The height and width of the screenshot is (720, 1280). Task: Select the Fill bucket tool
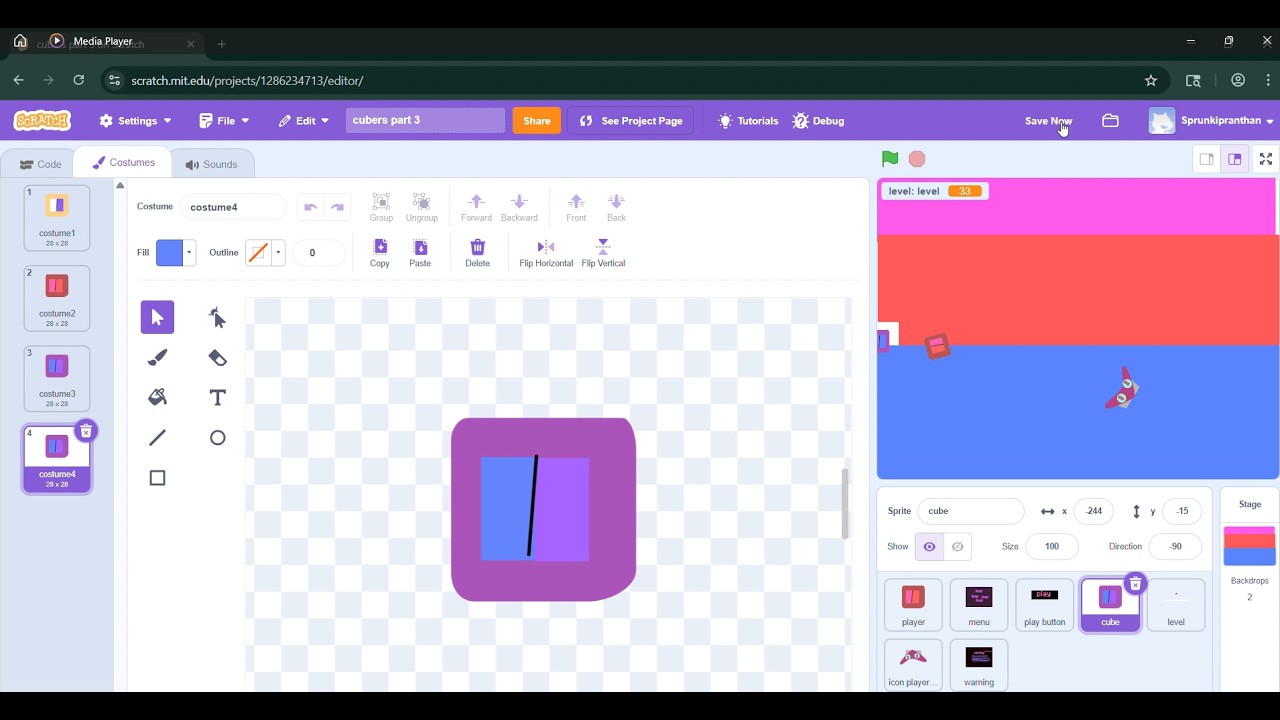157,397
